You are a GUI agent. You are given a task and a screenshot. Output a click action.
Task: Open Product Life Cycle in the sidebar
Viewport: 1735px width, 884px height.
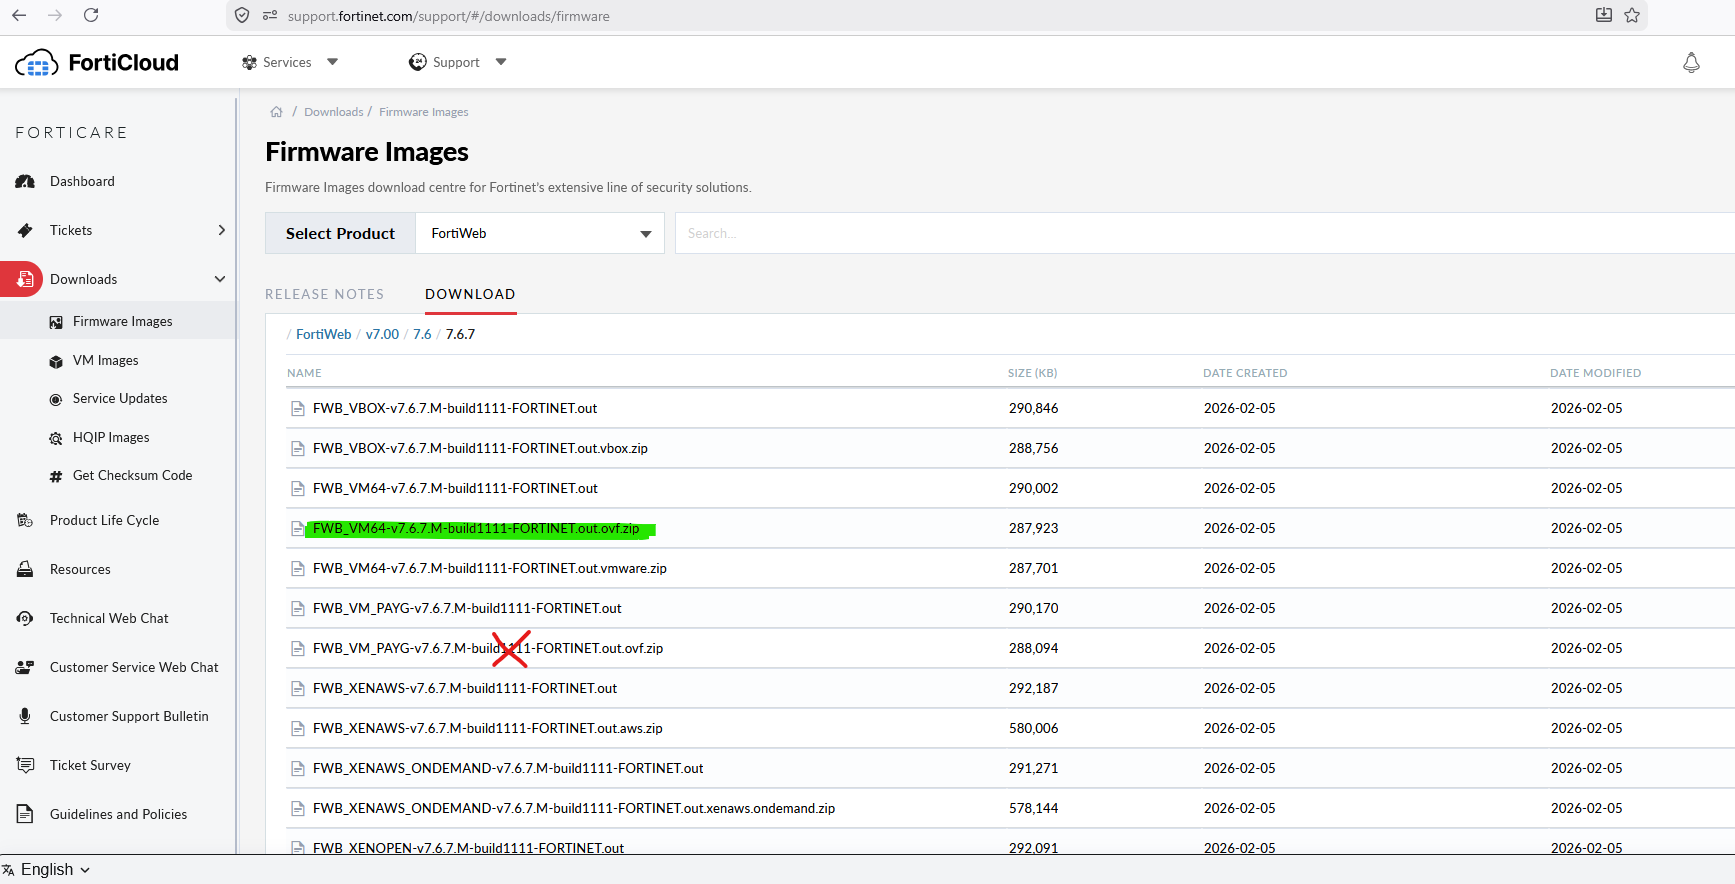point(104,520)
